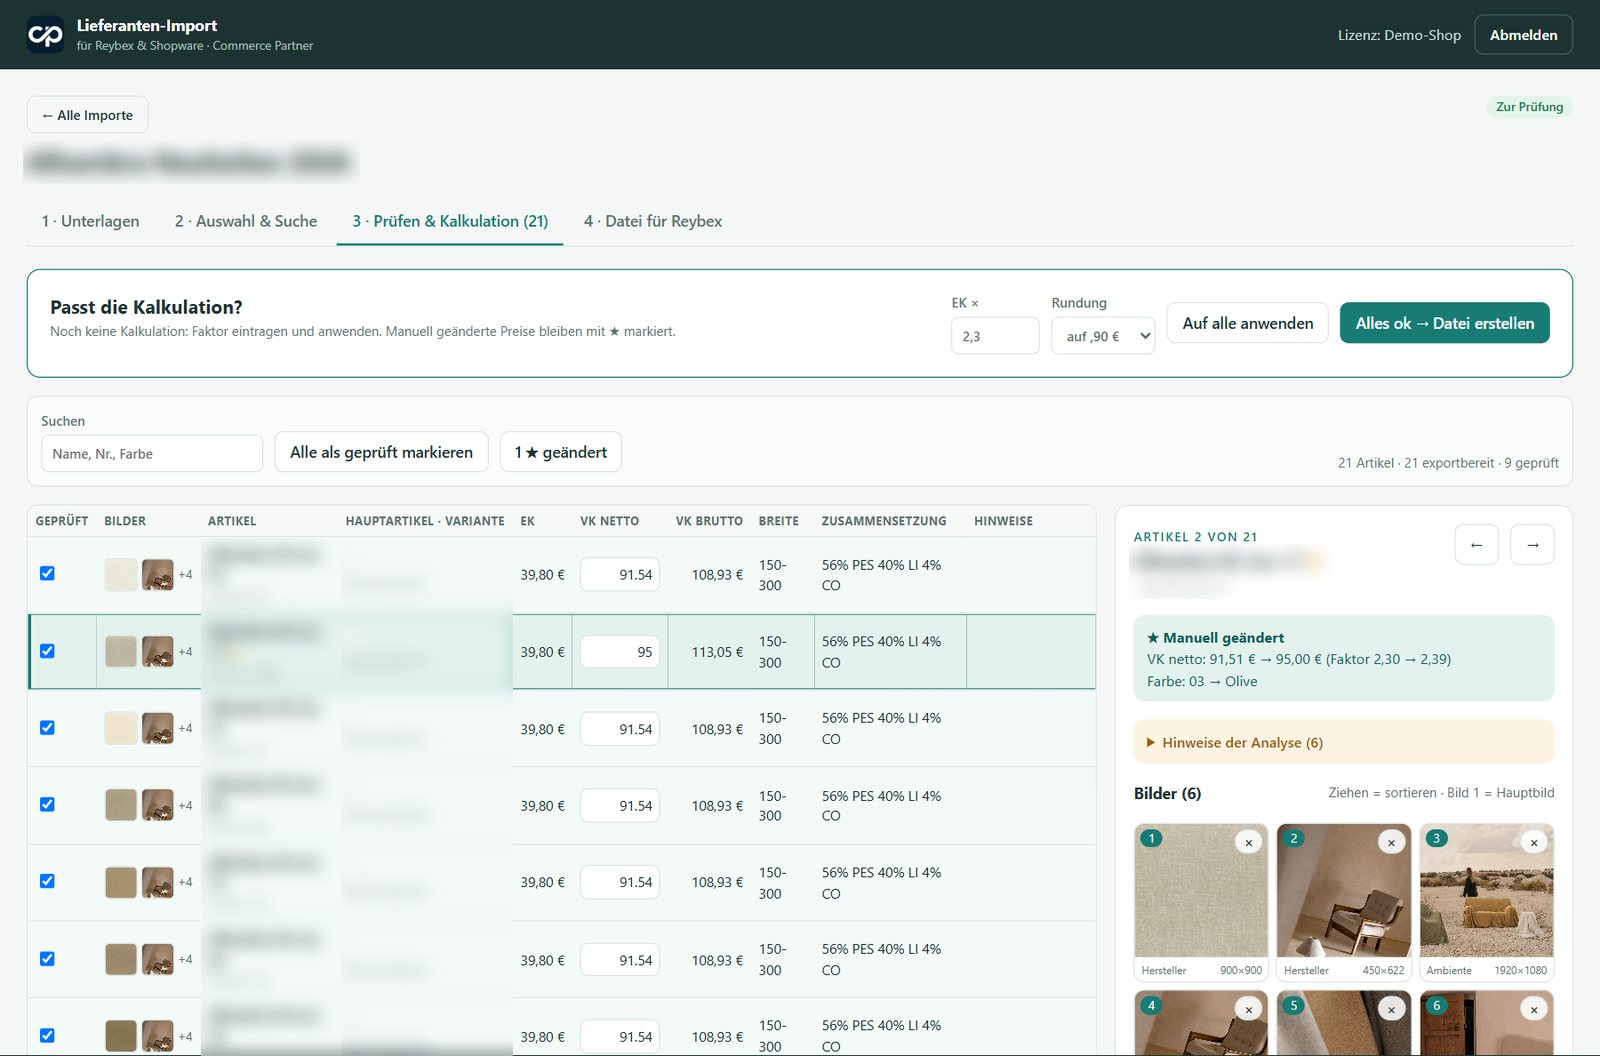Remove image 4 with its X icon

coord(1248,1010)
